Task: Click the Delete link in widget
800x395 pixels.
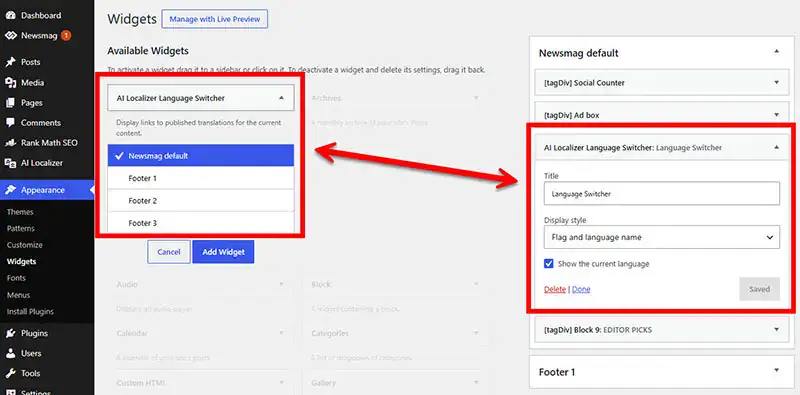Action: [x=555, y=289]
